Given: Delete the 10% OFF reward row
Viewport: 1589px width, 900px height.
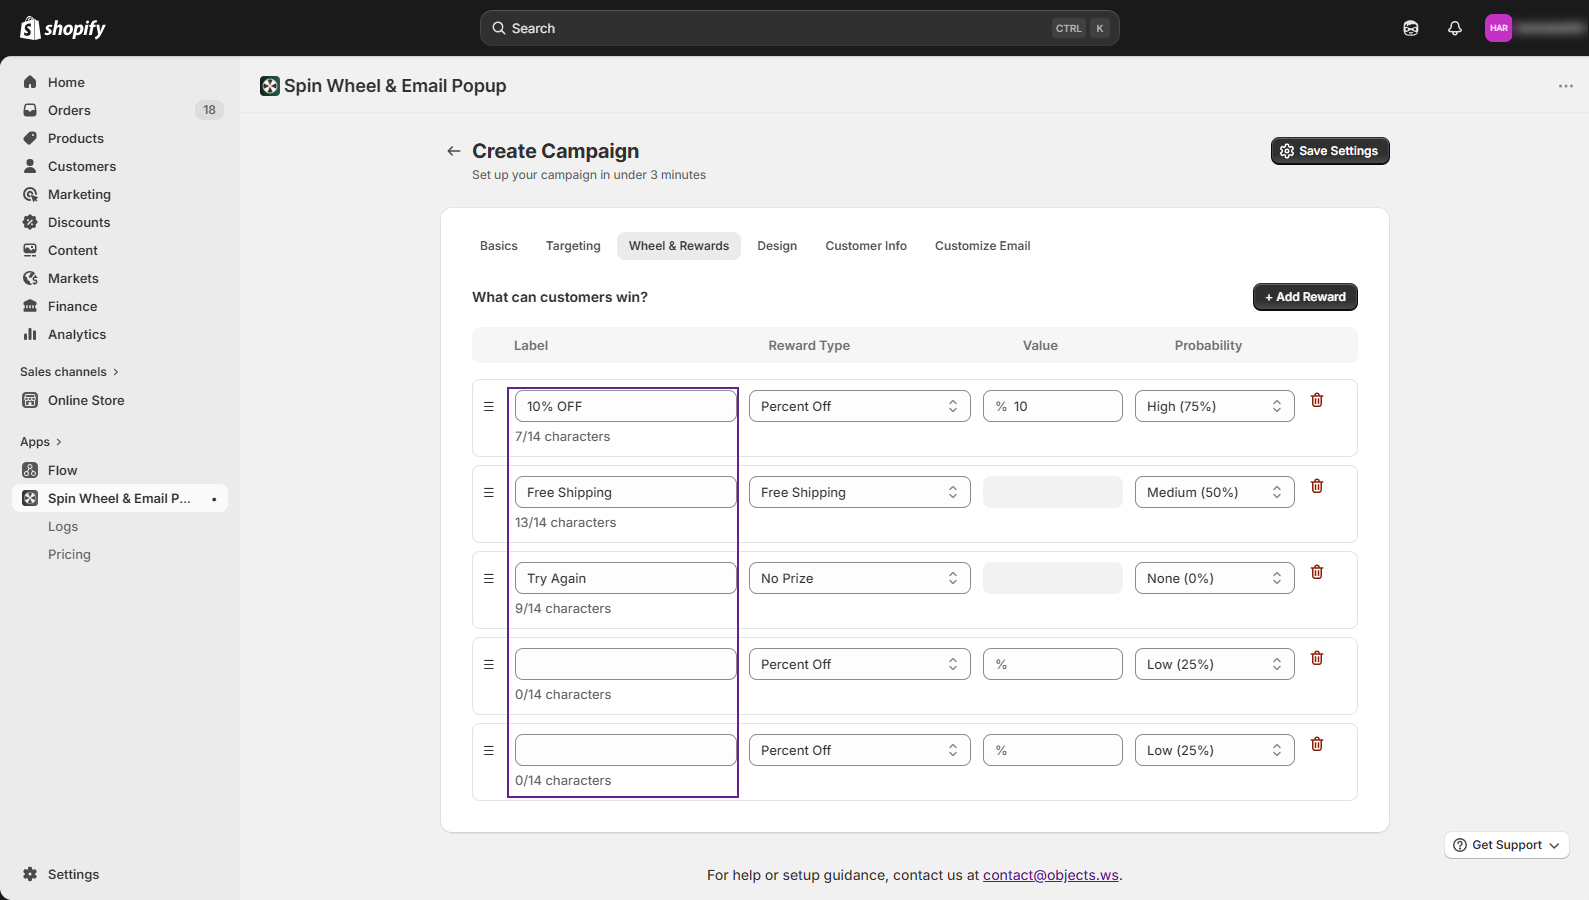Looking at the screenshot, I should [1317, 400].
